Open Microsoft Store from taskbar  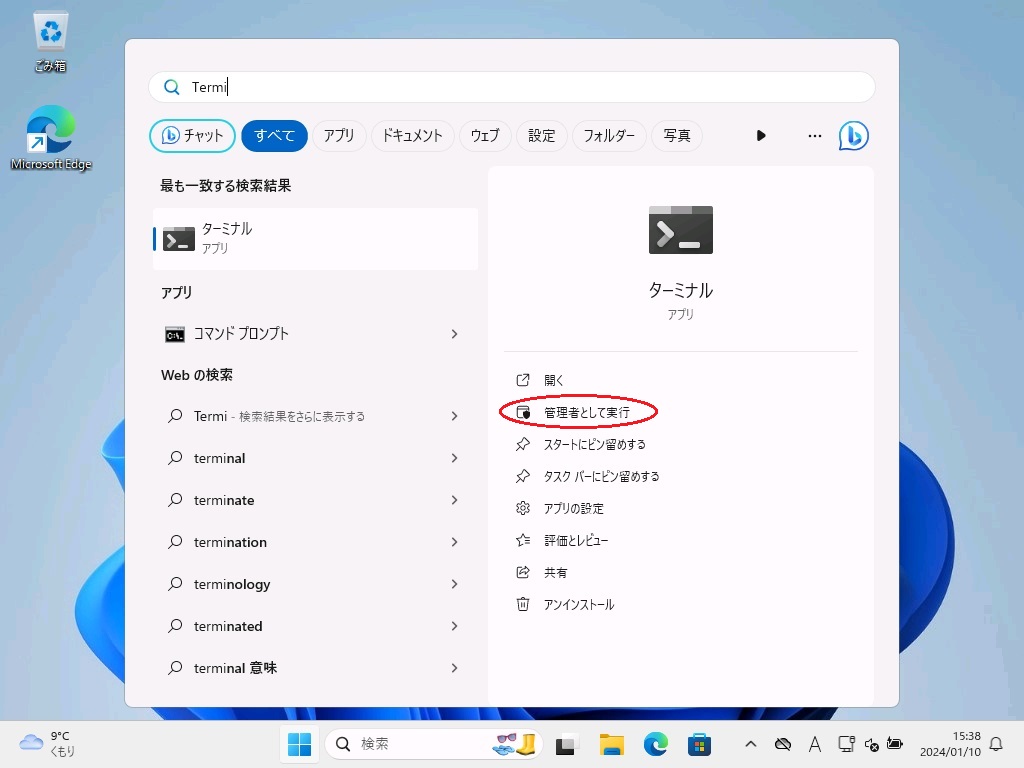point(699,744)
